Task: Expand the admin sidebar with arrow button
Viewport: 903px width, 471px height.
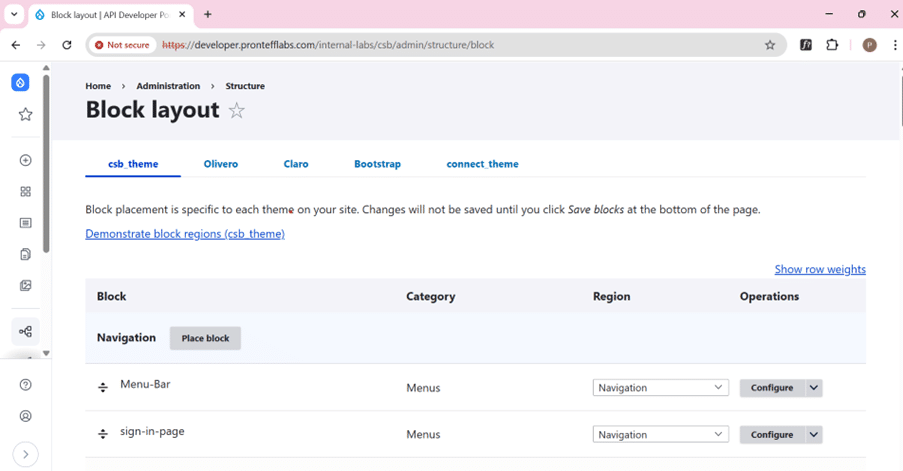Action: coord(25,454)
